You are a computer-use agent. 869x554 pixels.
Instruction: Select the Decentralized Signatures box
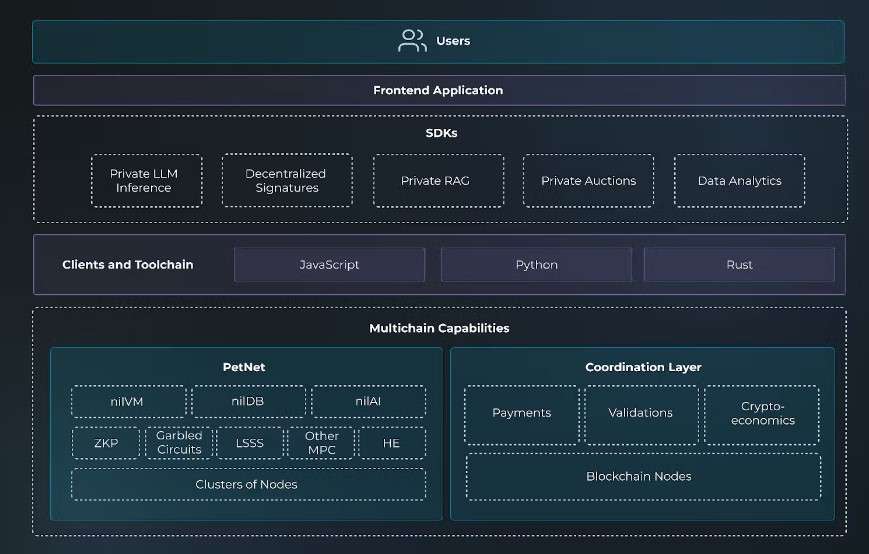pyautogui.click(x=287, y=181)
